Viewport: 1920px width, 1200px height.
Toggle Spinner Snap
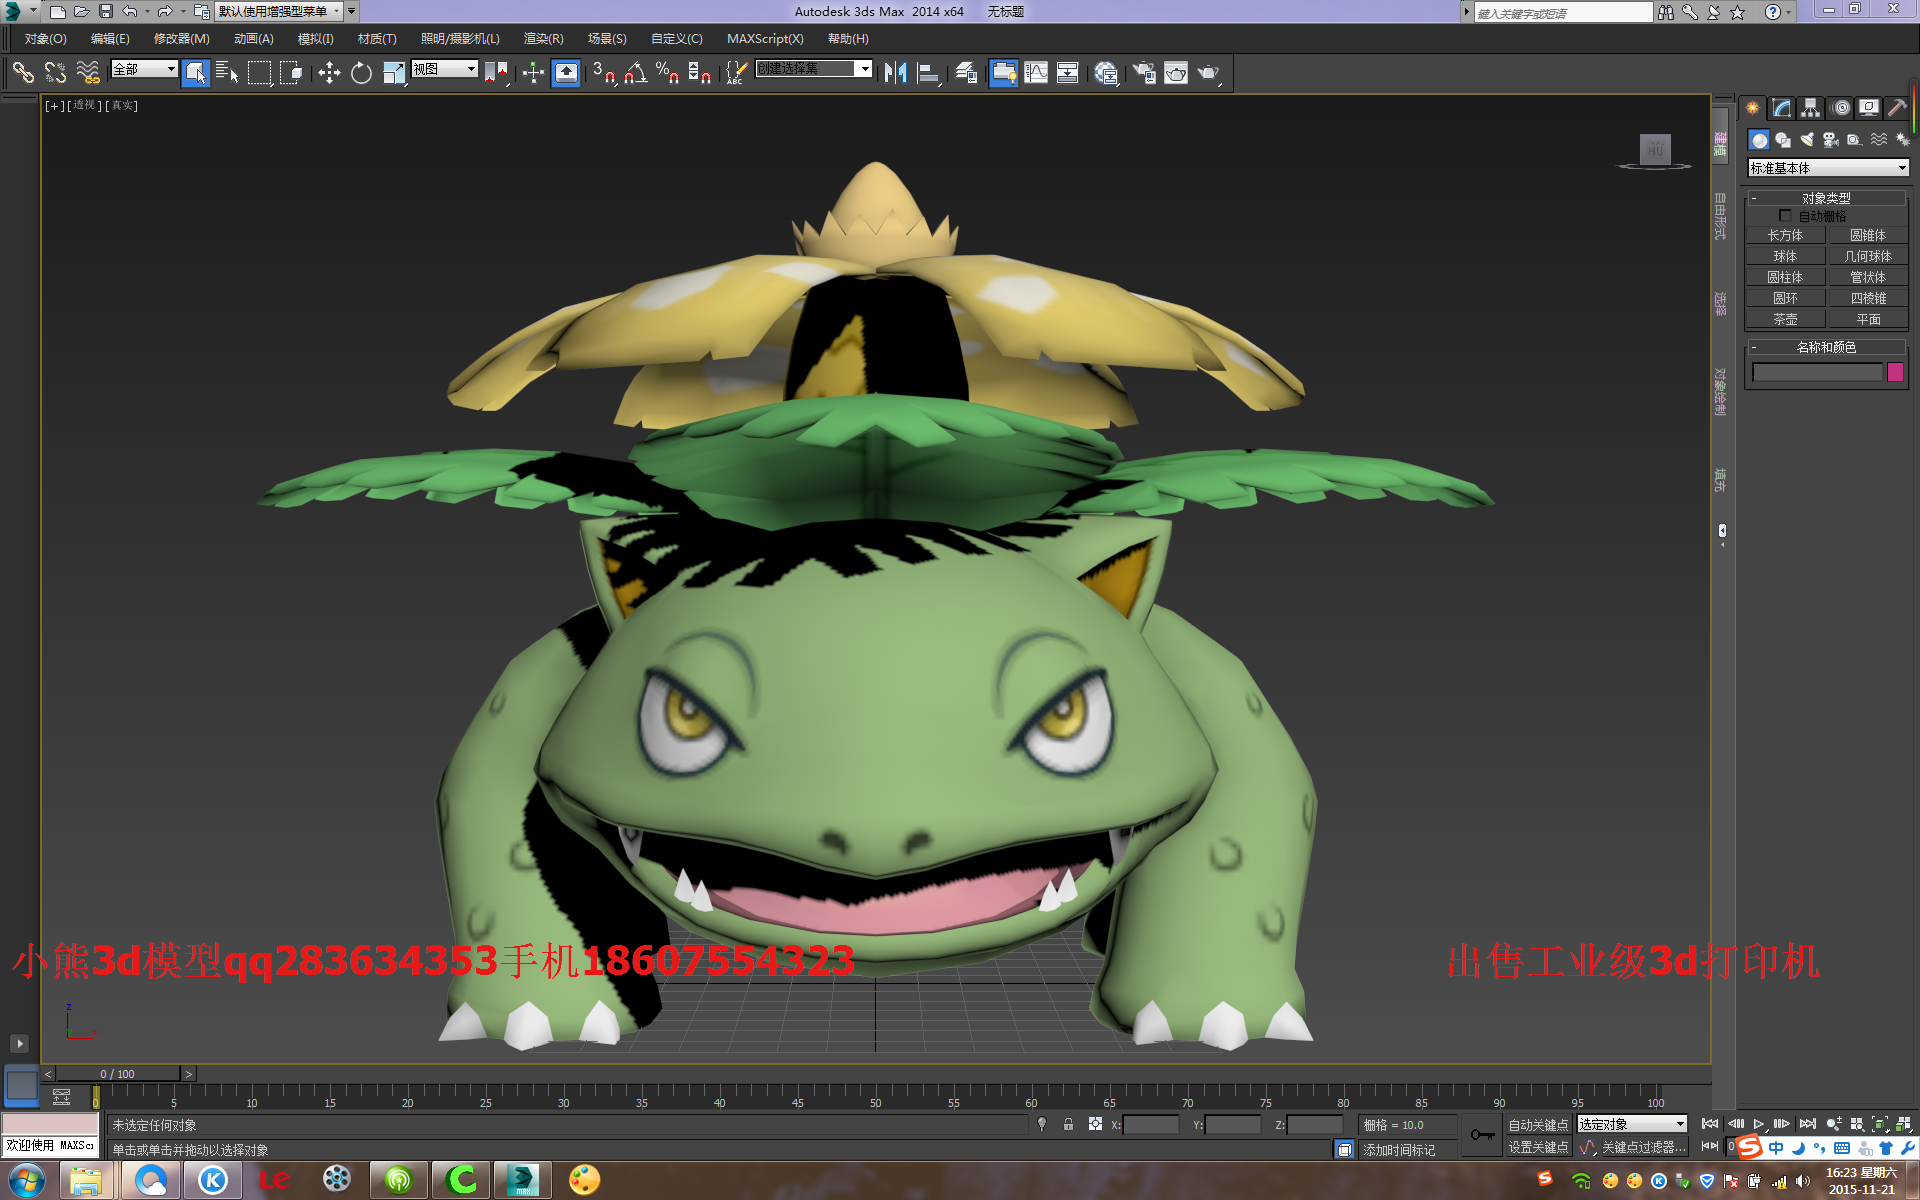click(x=700, y=72)
